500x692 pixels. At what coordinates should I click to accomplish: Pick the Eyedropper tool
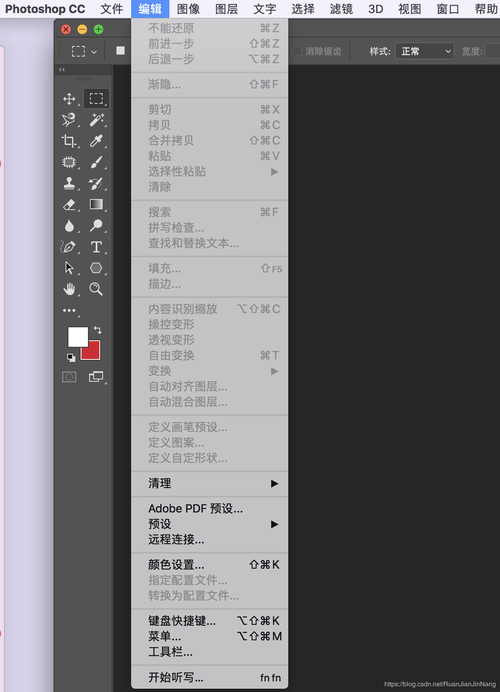(96, 141)
